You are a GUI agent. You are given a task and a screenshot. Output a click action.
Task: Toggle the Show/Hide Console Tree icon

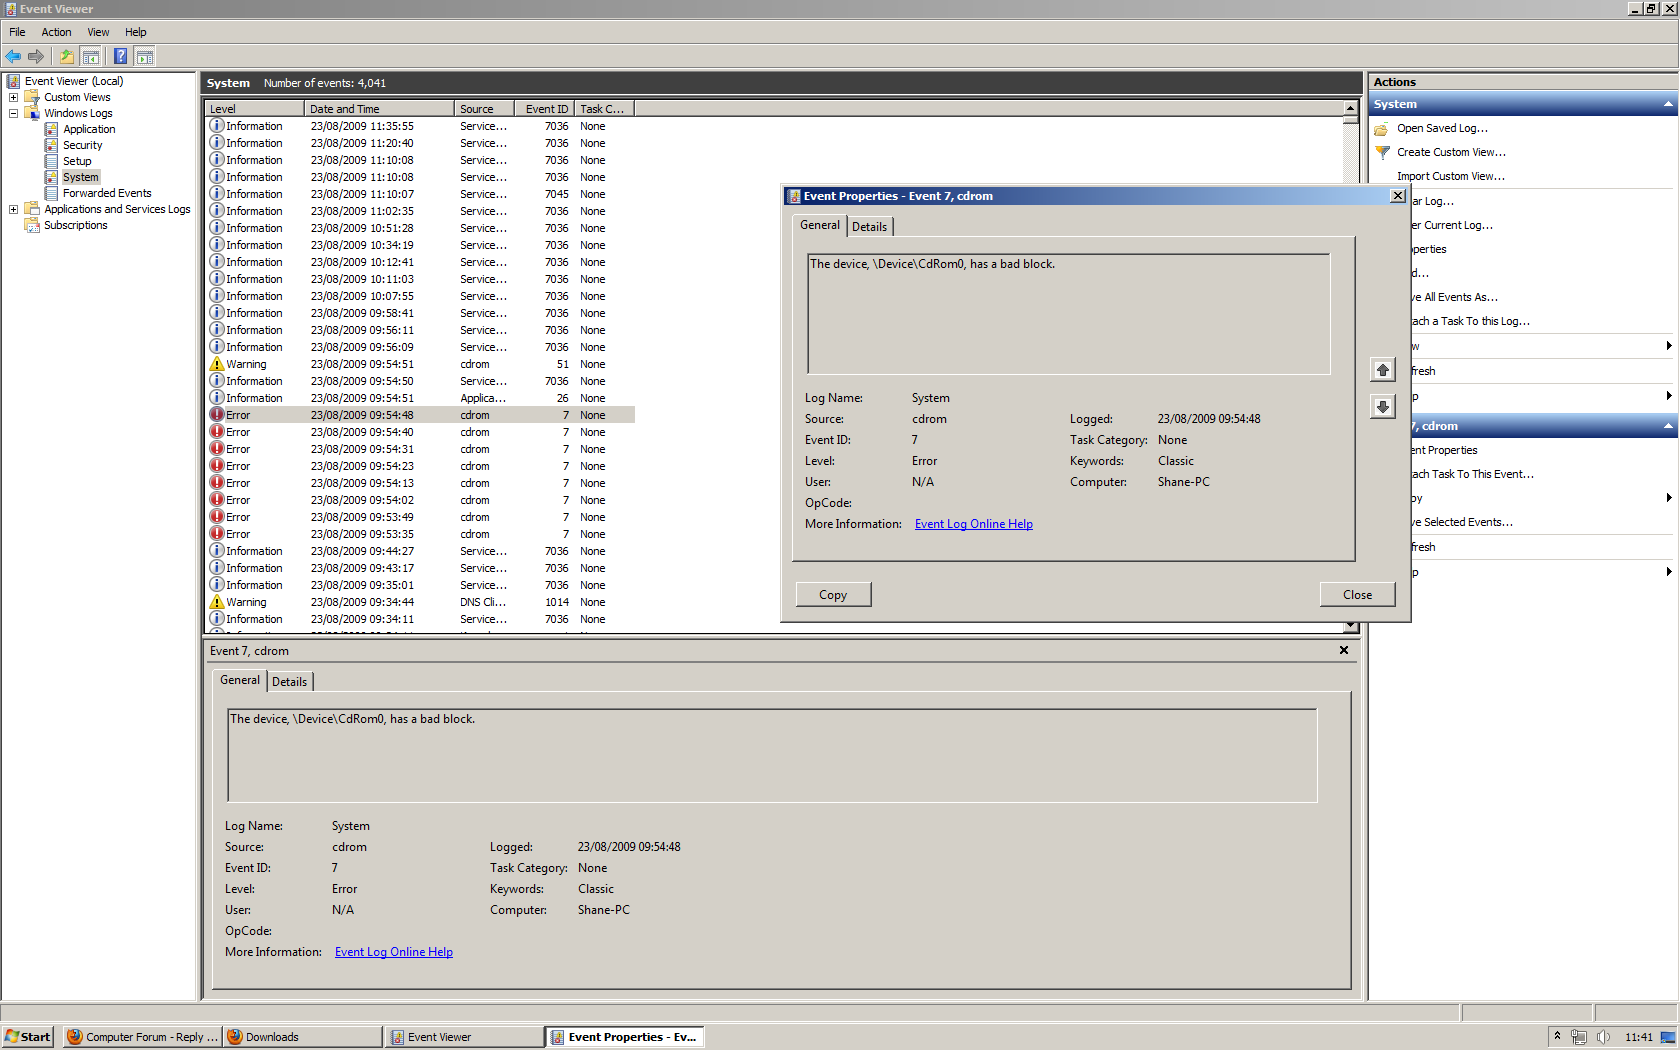(91, 56)
